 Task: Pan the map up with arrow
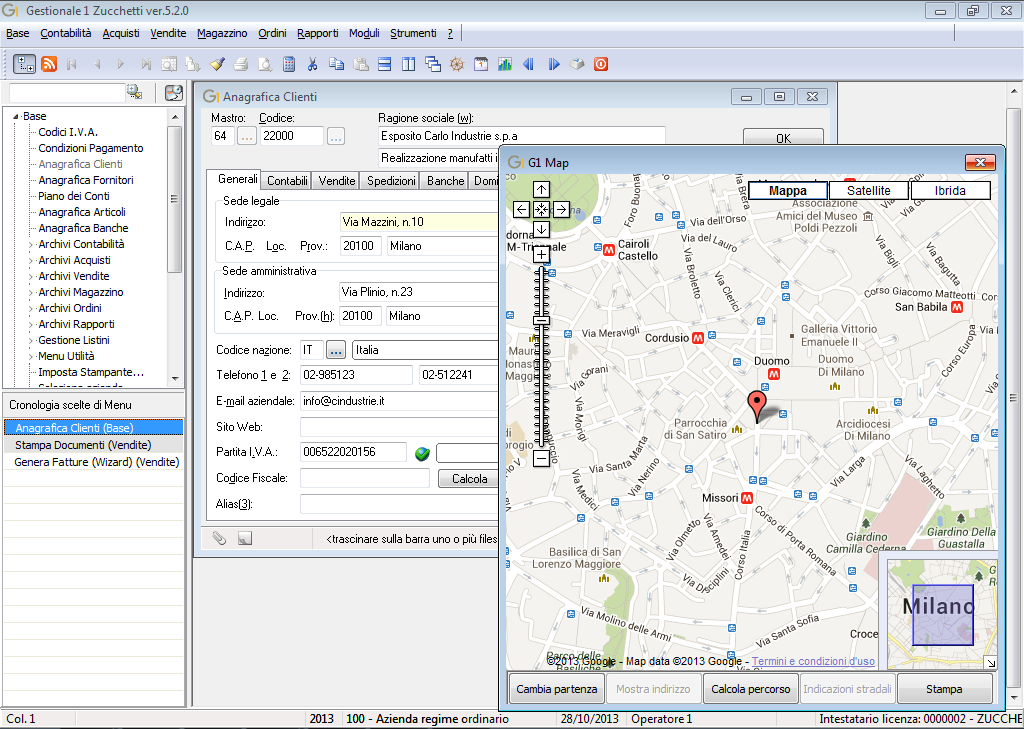pos(541,190)
